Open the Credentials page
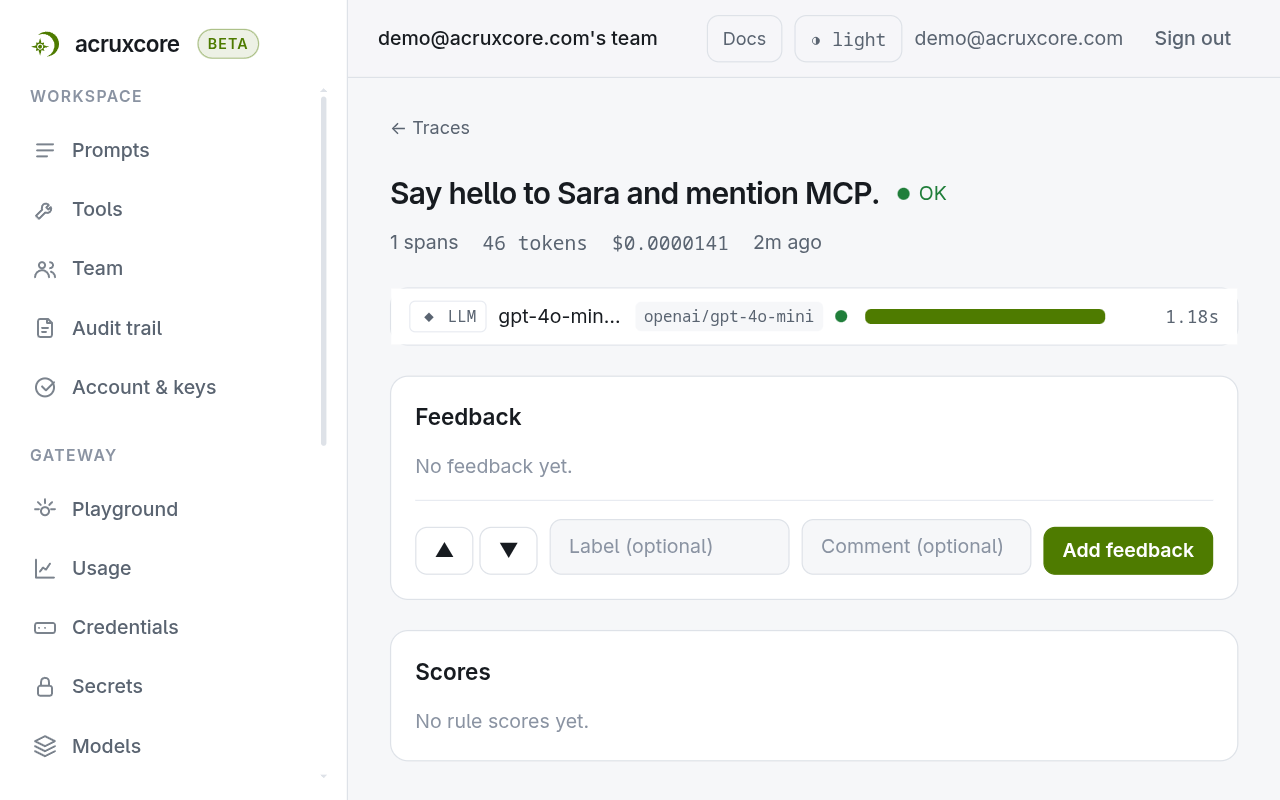 pyautogui.click(x=125, y=627)
